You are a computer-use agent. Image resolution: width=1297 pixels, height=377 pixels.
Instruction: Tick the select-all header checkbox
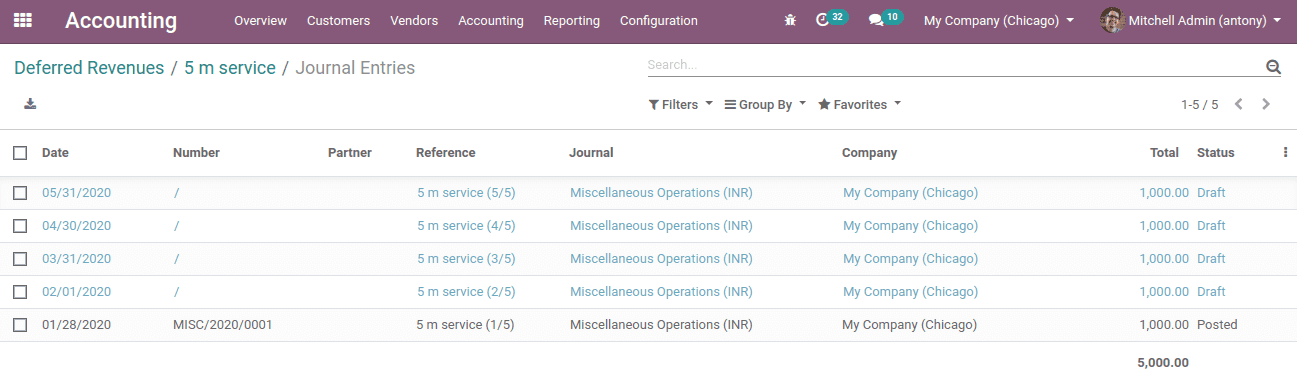(x=20, y=153)
